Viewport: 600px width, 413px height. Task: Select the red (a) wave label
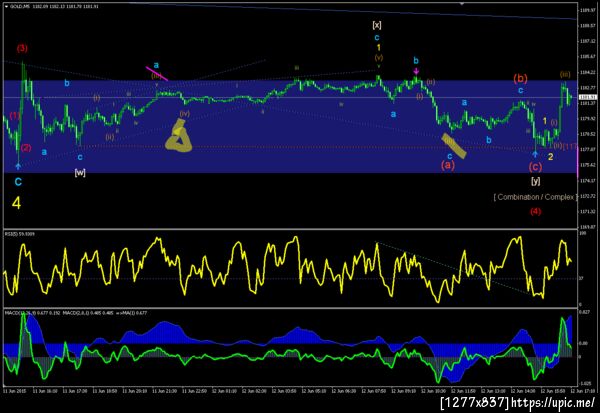(x=448, y=165)
